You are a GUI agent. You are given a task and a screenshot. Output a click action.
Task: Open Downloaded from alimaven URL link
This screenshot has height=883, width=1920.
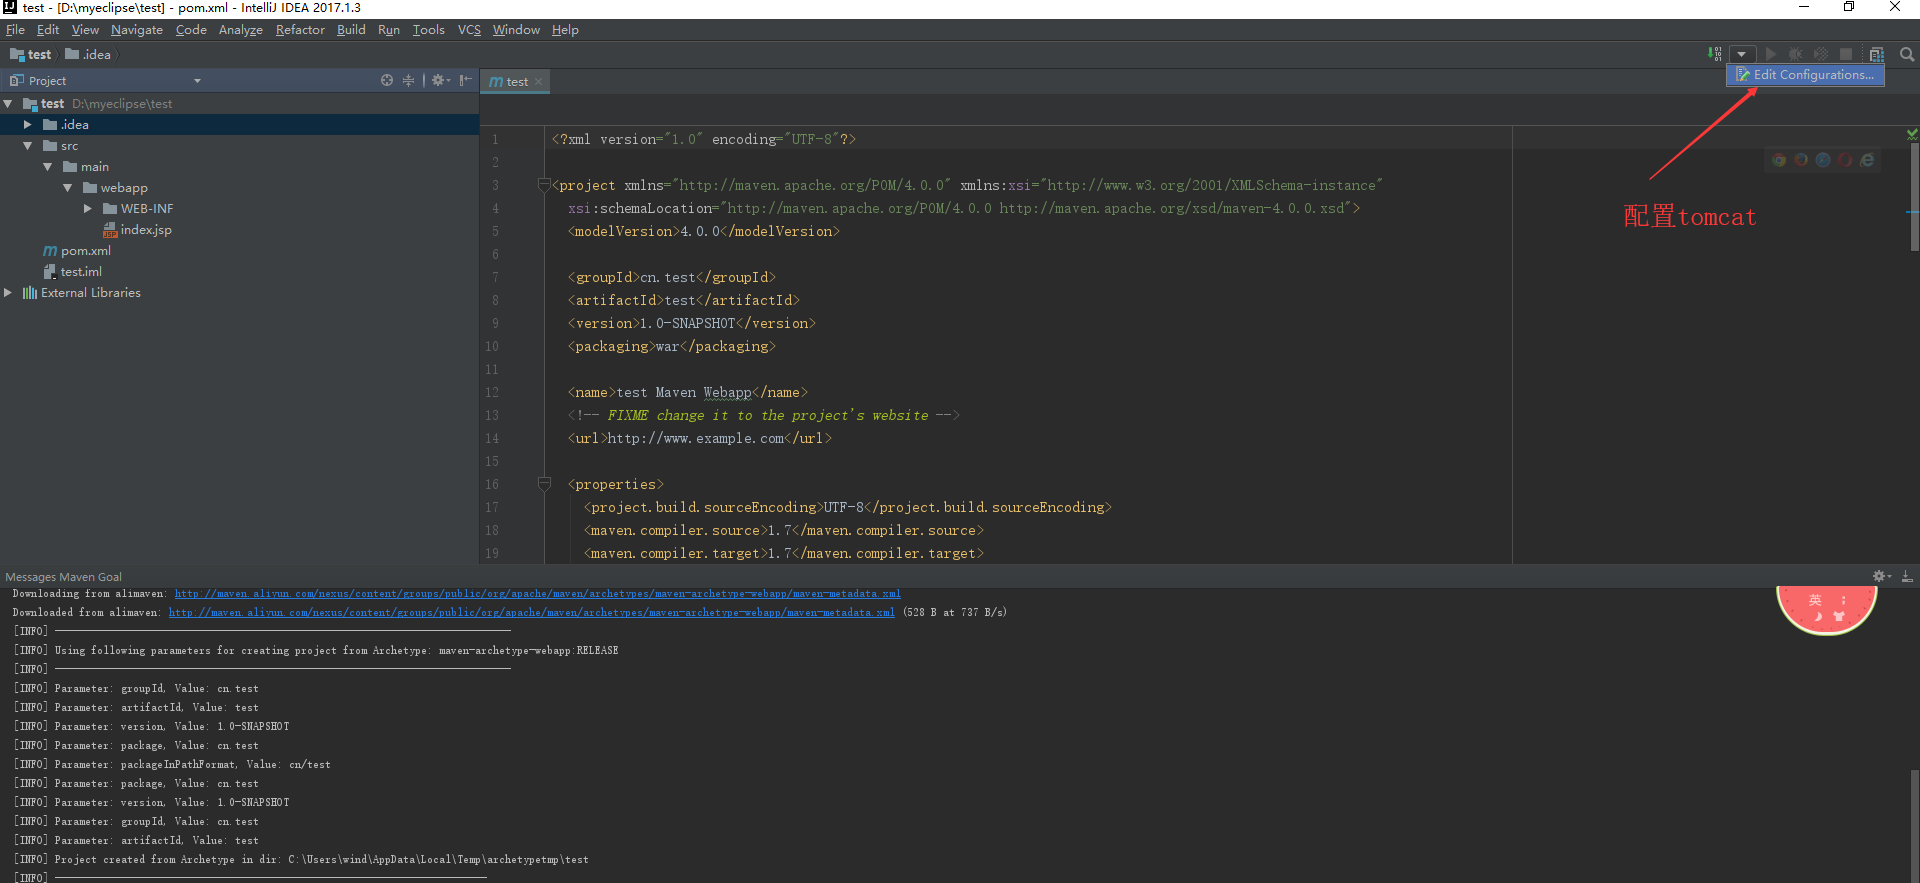click(x=532, y=613)
